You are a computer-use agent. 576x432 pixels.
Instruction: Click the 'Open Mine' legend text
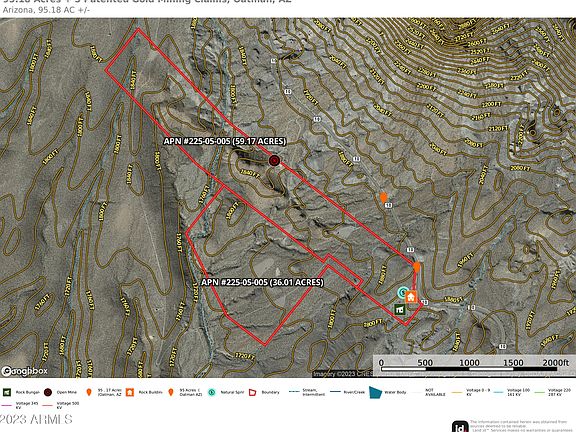point(67,392)
